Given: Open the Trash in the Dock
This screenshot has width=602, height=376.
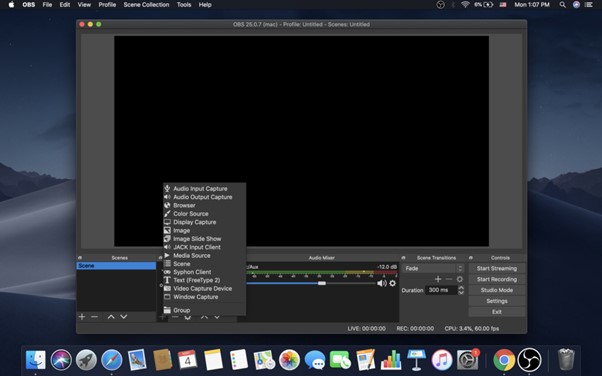Looking at the screenshot, I should 566,359.
